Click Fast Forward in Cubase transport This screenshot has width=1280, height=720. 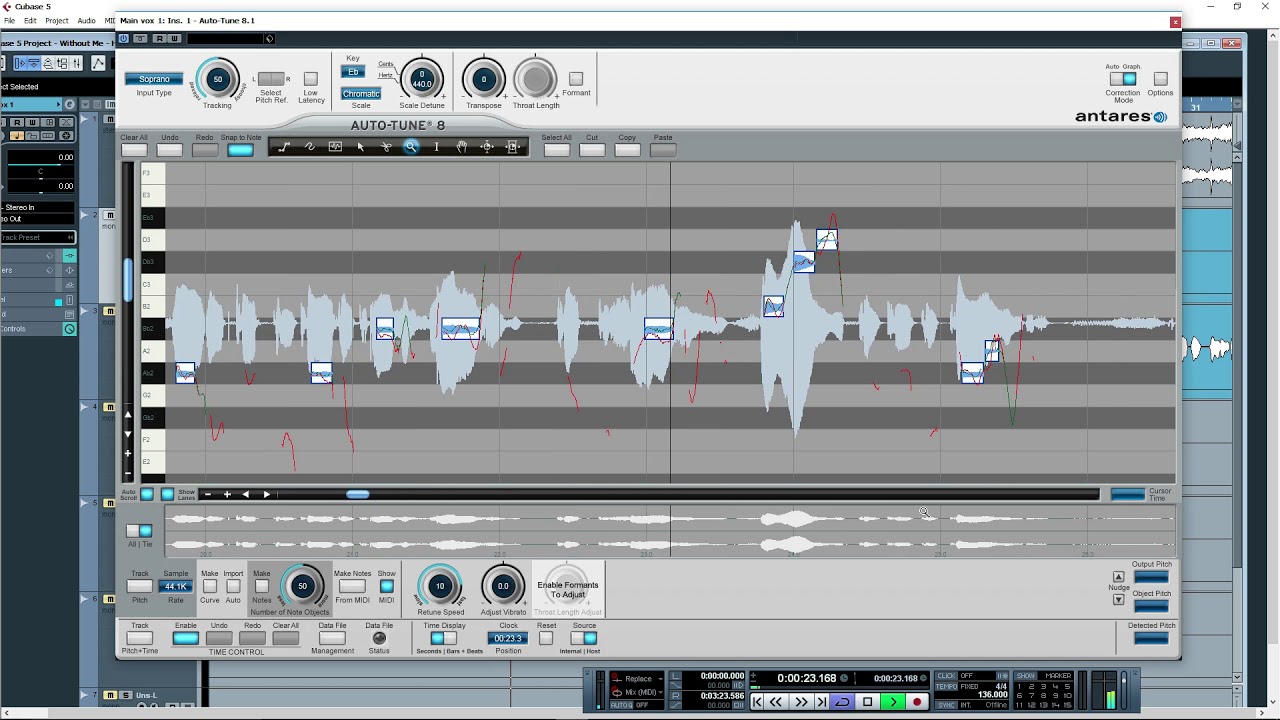801,702
